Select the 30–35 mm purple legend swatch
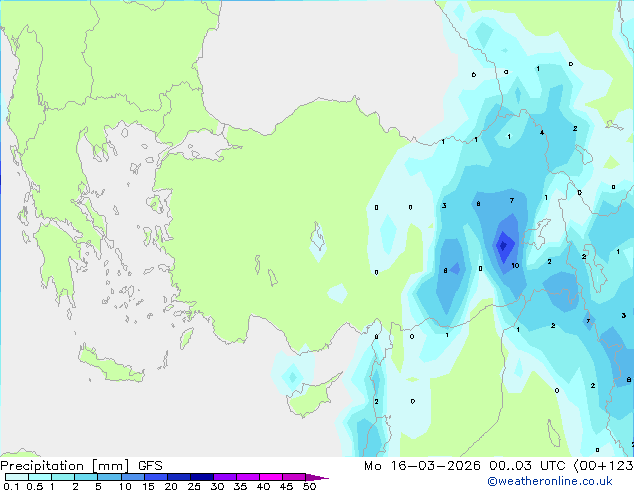 pyautogui.click(x=225, y=477)
